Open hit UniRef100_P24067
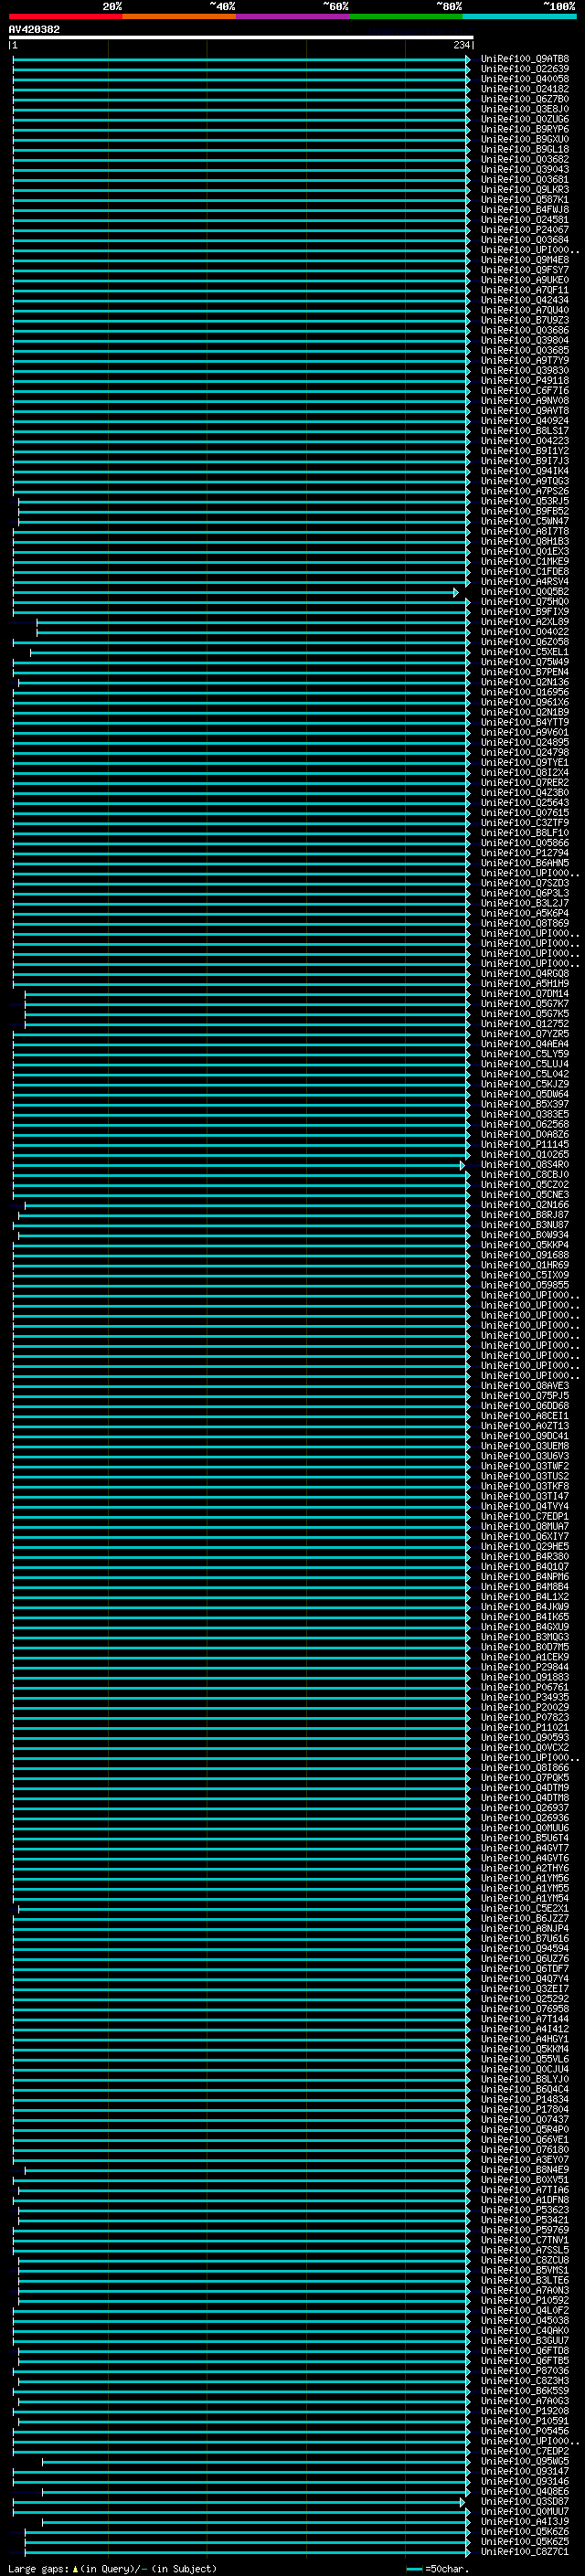 pos(525,230)
